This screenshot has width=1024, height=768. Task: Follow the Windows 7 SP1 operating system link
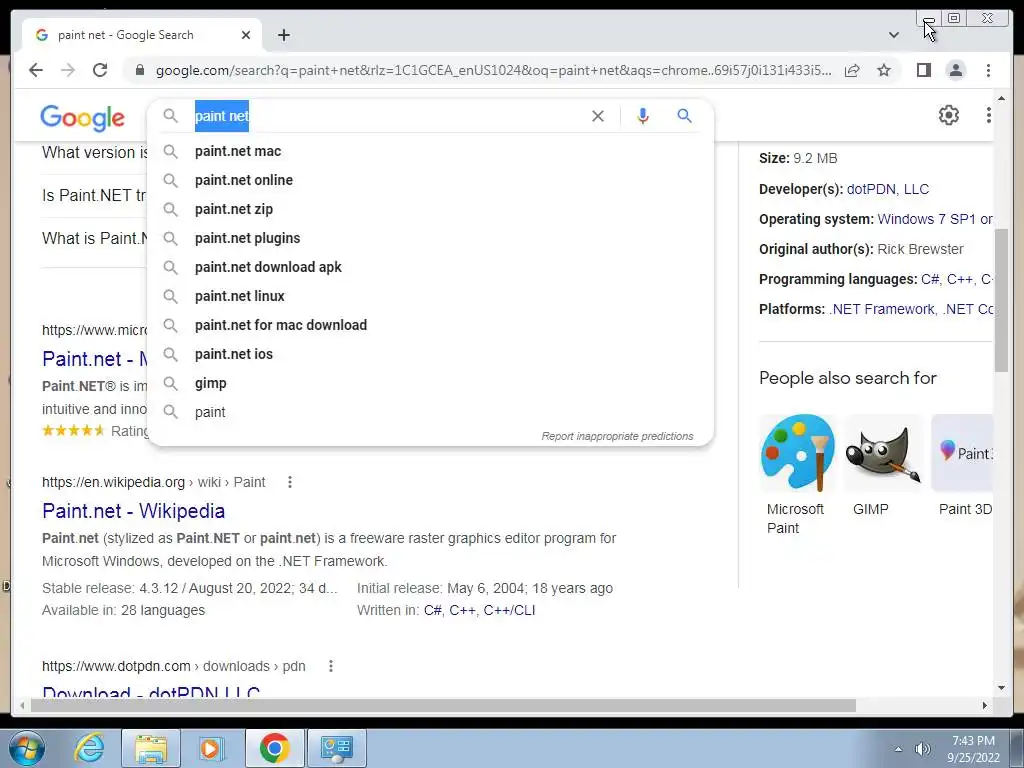click(x=935, y=219)
